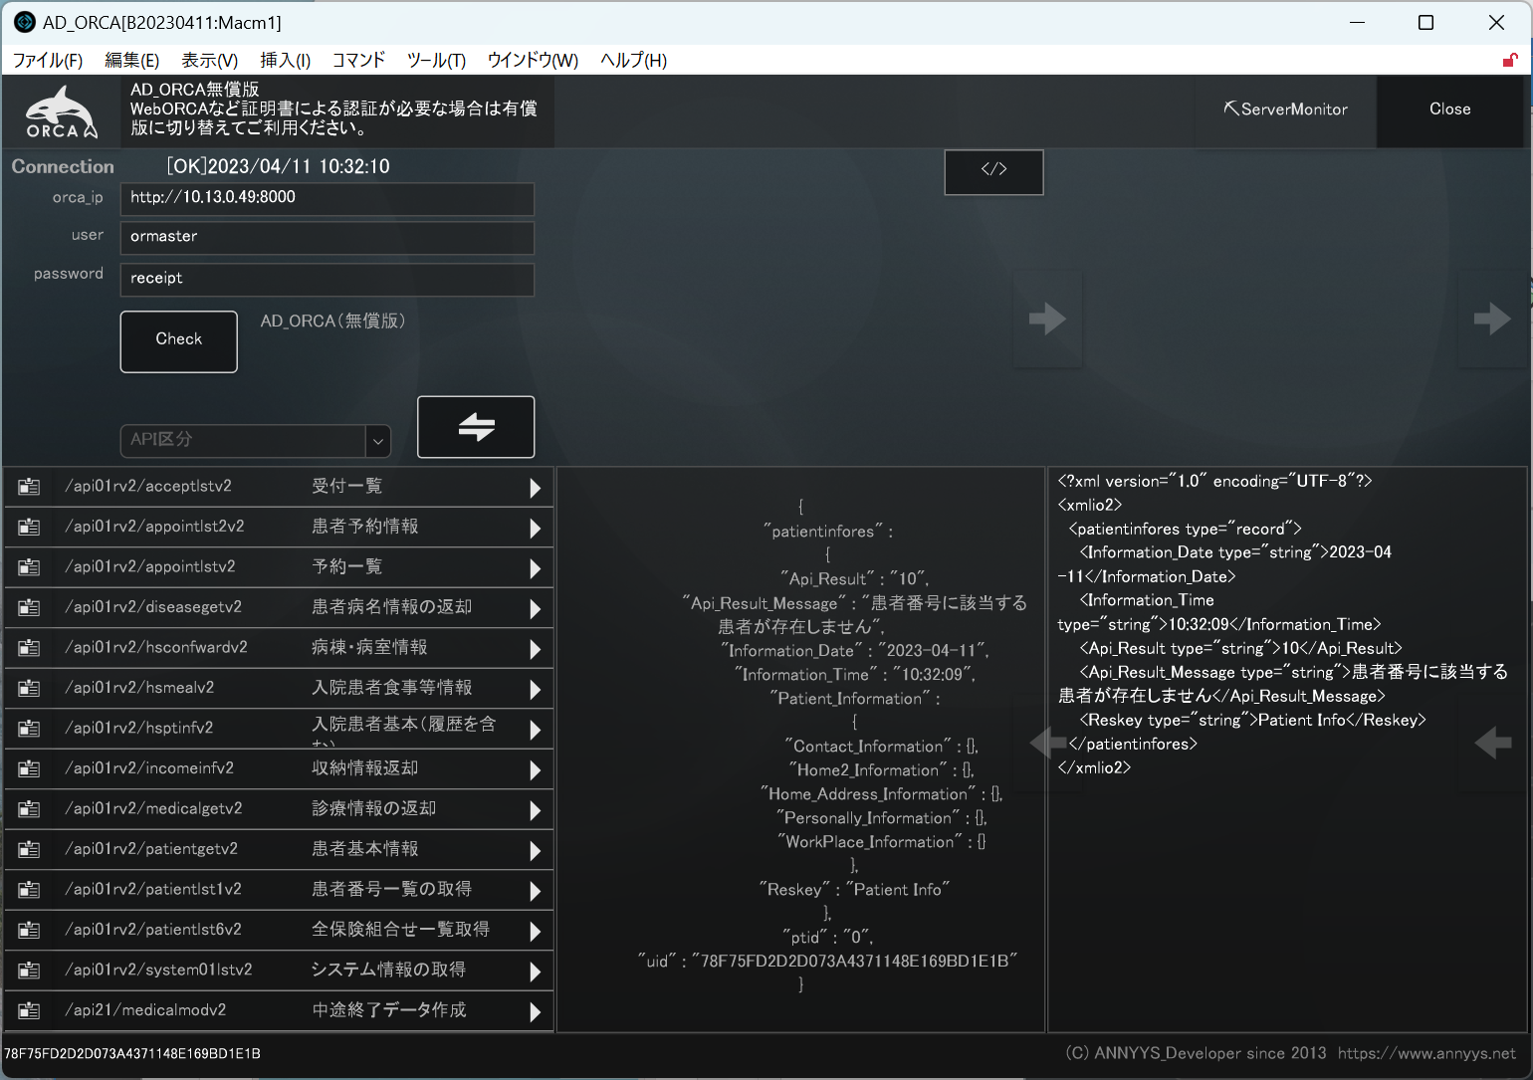This screenshot has height=1080, width=1533.
Task: Click the </patientinfores> XML line
Action: [1133, 744]
